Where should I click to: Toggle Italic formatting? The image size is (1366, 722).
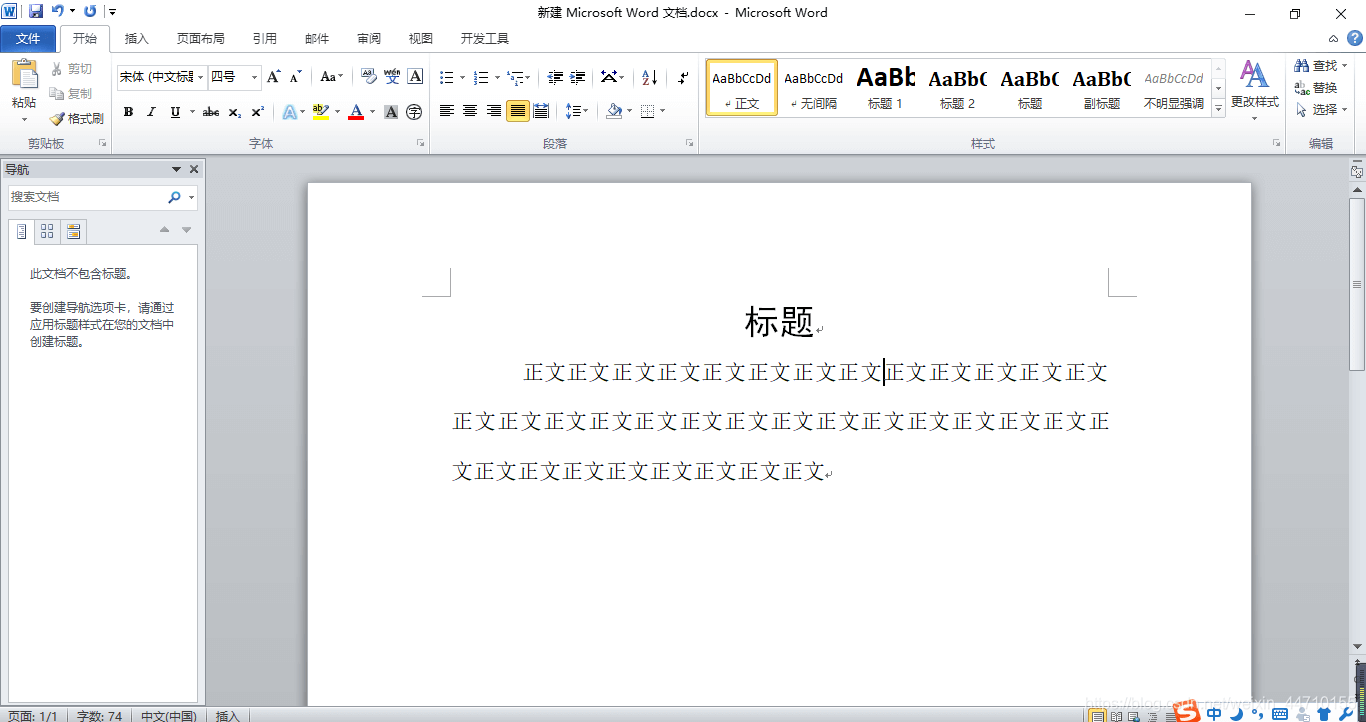[x=151, y=112]
